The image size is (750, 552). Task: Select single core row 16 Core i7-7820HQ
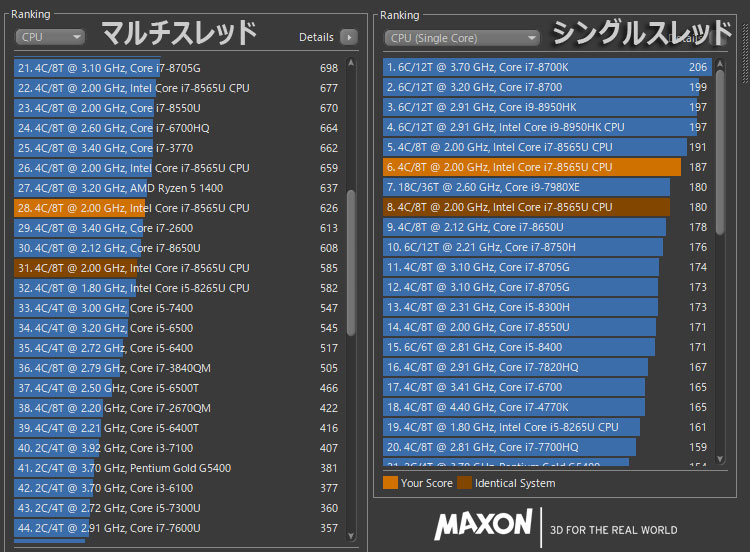click(x=547, y=367)
